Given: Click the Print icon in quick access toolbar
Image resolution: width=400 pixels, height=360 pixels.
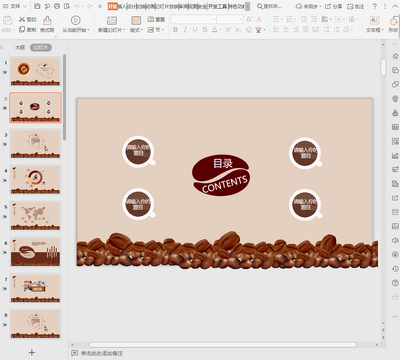Looking at the screenshot, I should click(57, 6).
